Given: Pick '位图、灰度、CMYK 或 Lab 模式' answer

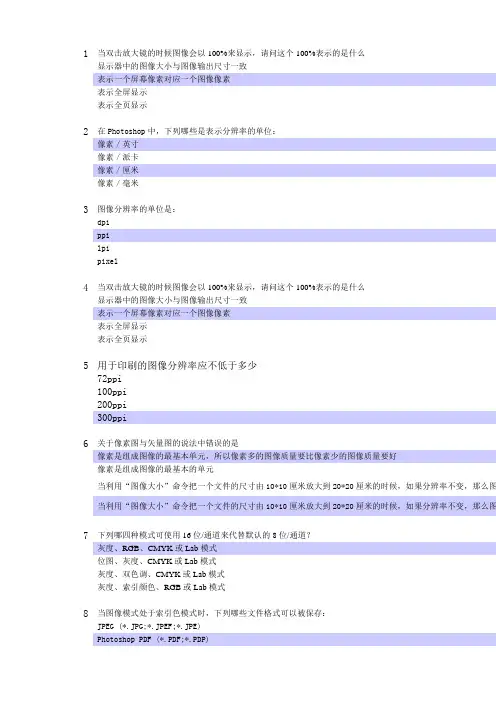Looking at the screenshot, I should [157, 561].
